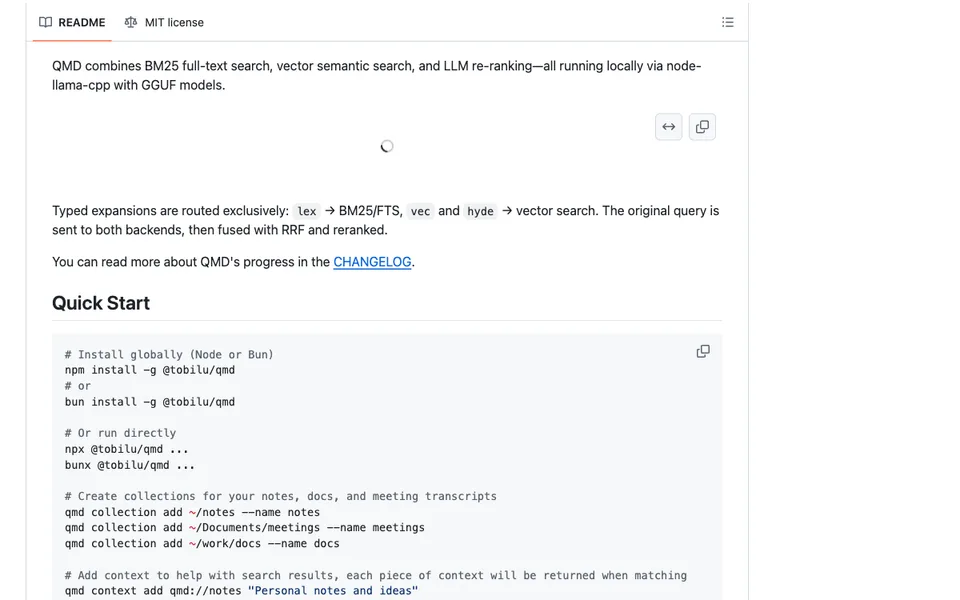The image size is (960, 600).
Task: Click line 'qmd collection add ~/work/docs --name docs'
Action: (x=202, y=543)
